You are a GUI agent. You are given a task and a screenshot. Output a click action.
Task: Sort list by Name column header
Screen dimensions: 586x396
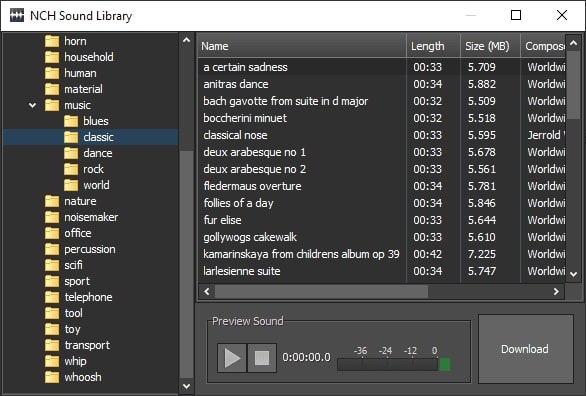click(x=302, y=46)
